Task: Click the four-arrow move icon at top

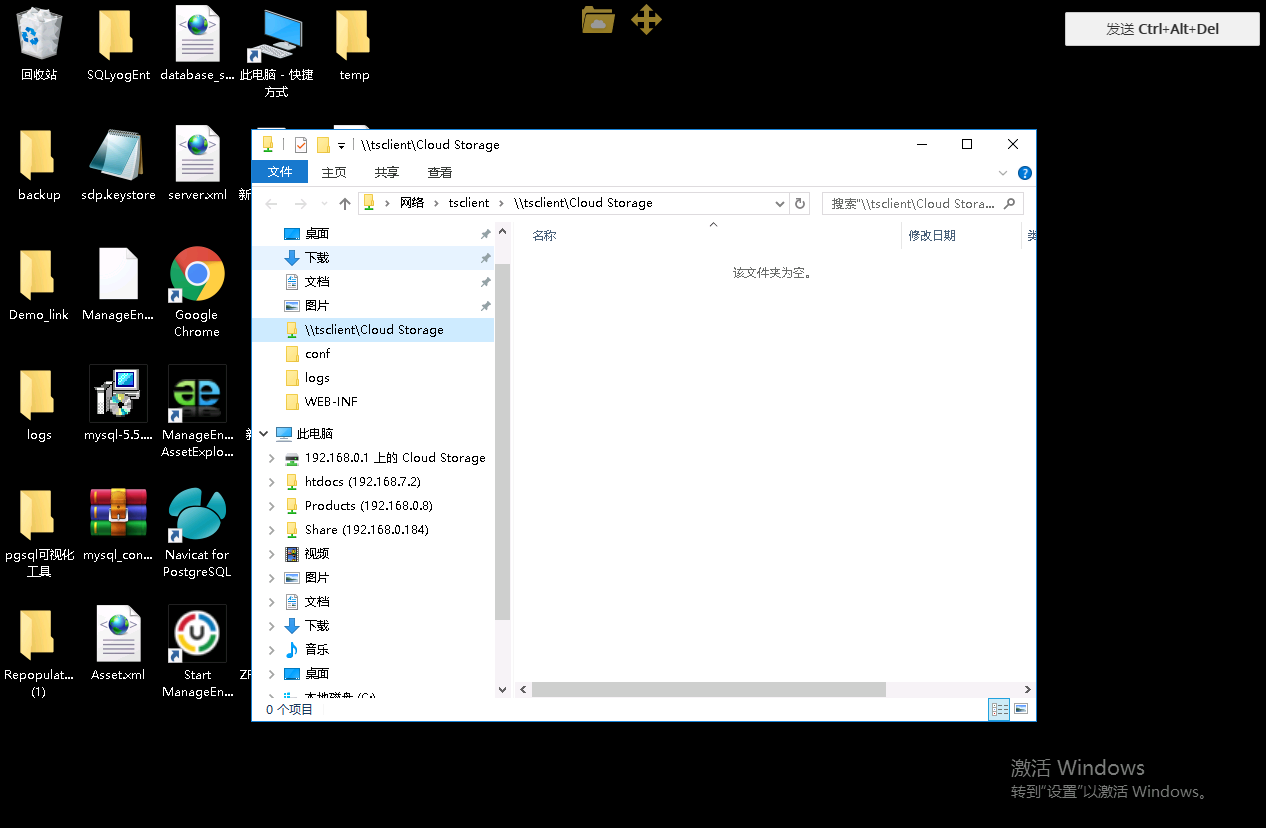Action: pyautogui.click(x=646, y=19)
